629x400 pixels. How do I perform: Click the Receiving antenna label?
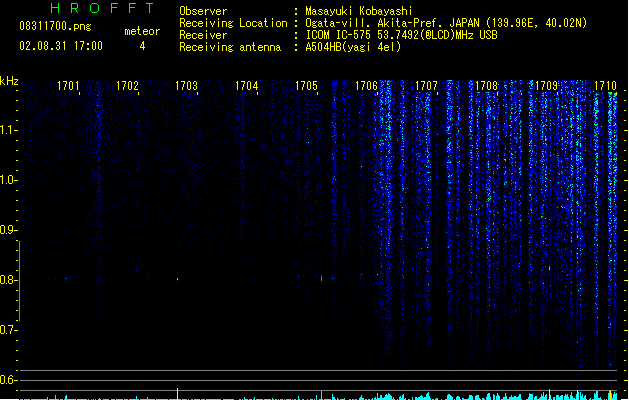230,47
